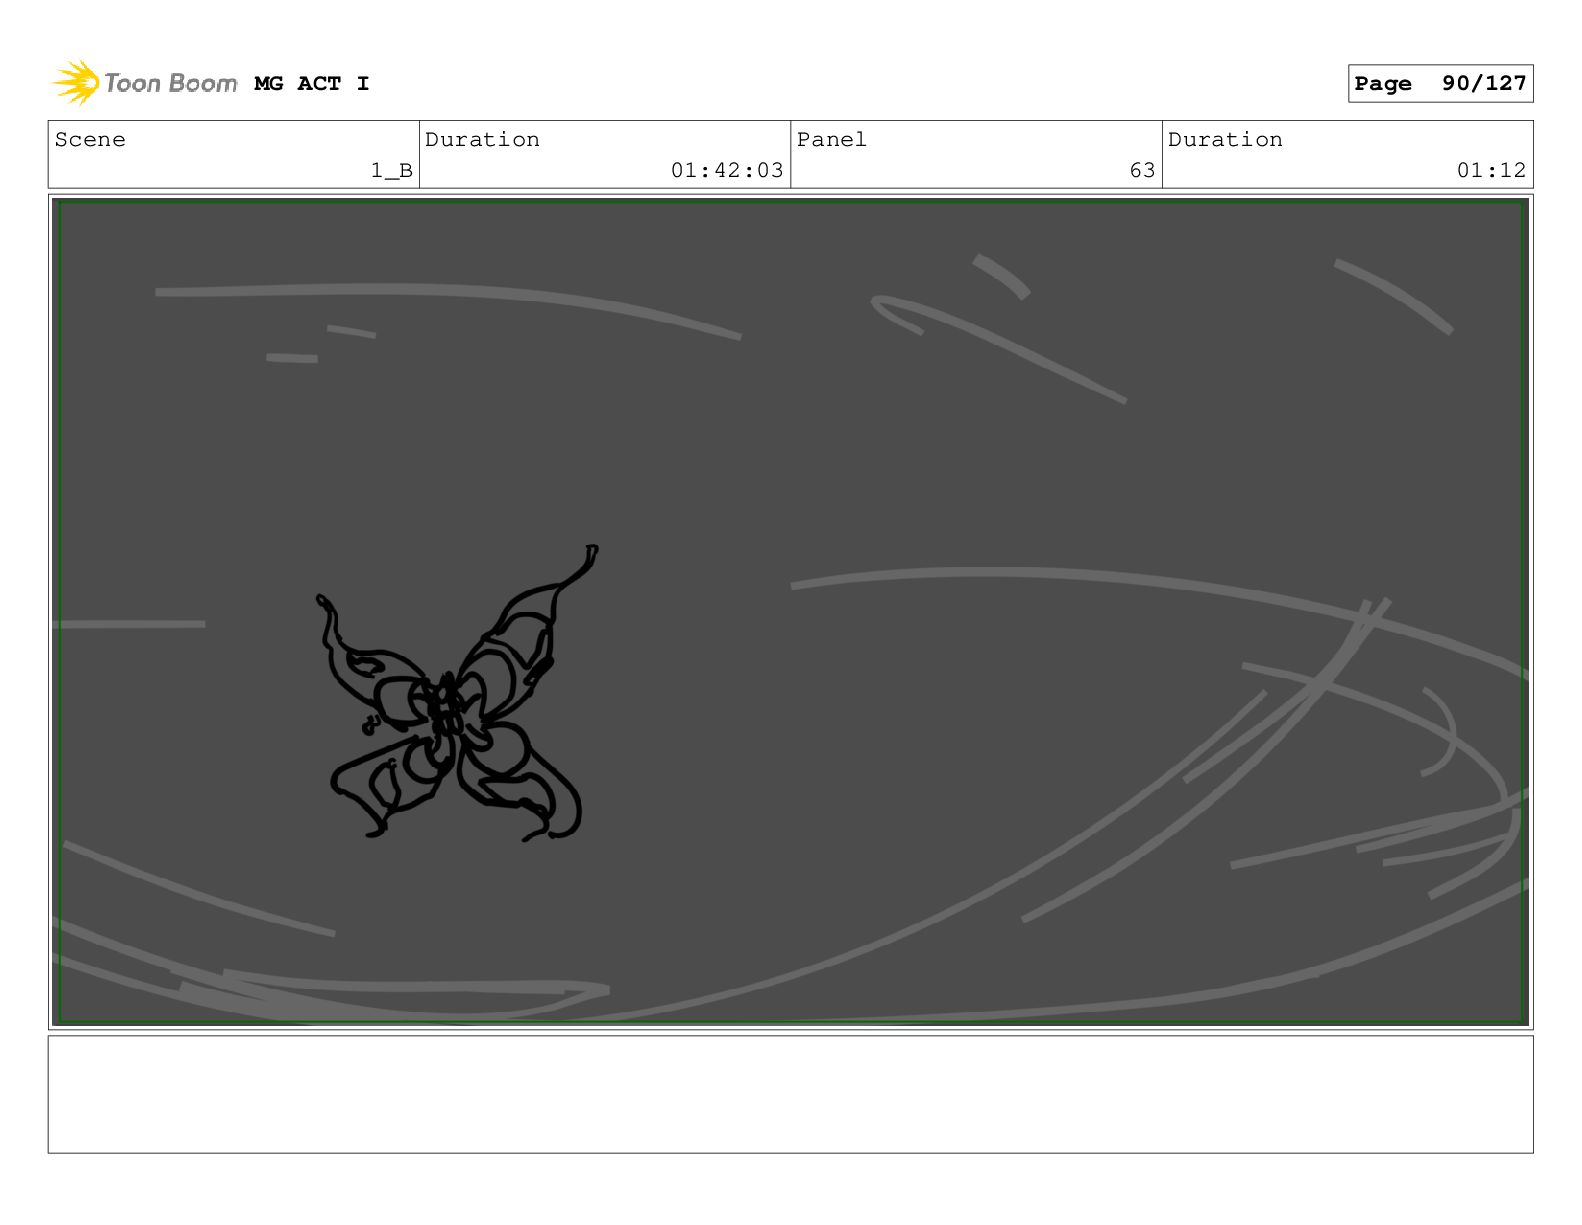The width and height of the screenshot is (1582, 1225).
Task: Click the 'Page 90/127' page indicator
Action: (1440, 84)
